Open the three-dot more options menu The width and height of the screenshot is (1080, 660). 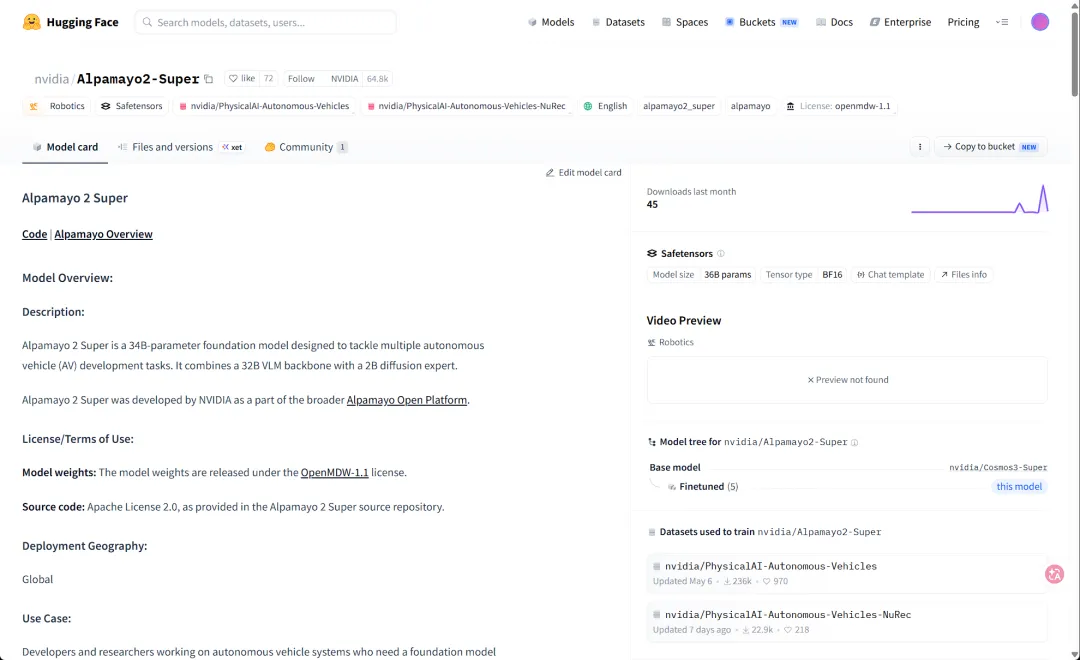coord(920,147)
